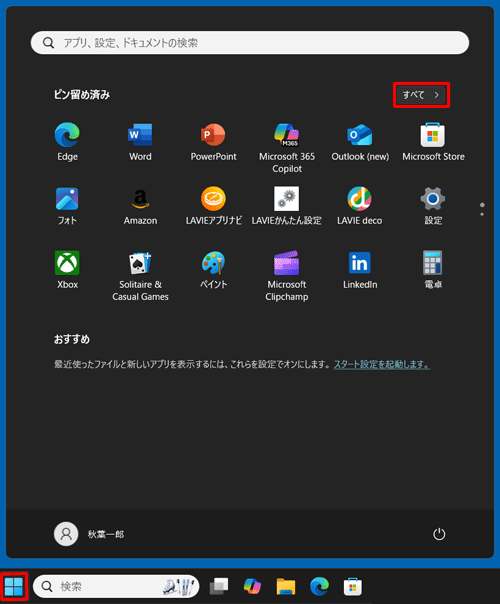500x604 pixels.
Task: Open the フォト app
Action: (67, 206)
